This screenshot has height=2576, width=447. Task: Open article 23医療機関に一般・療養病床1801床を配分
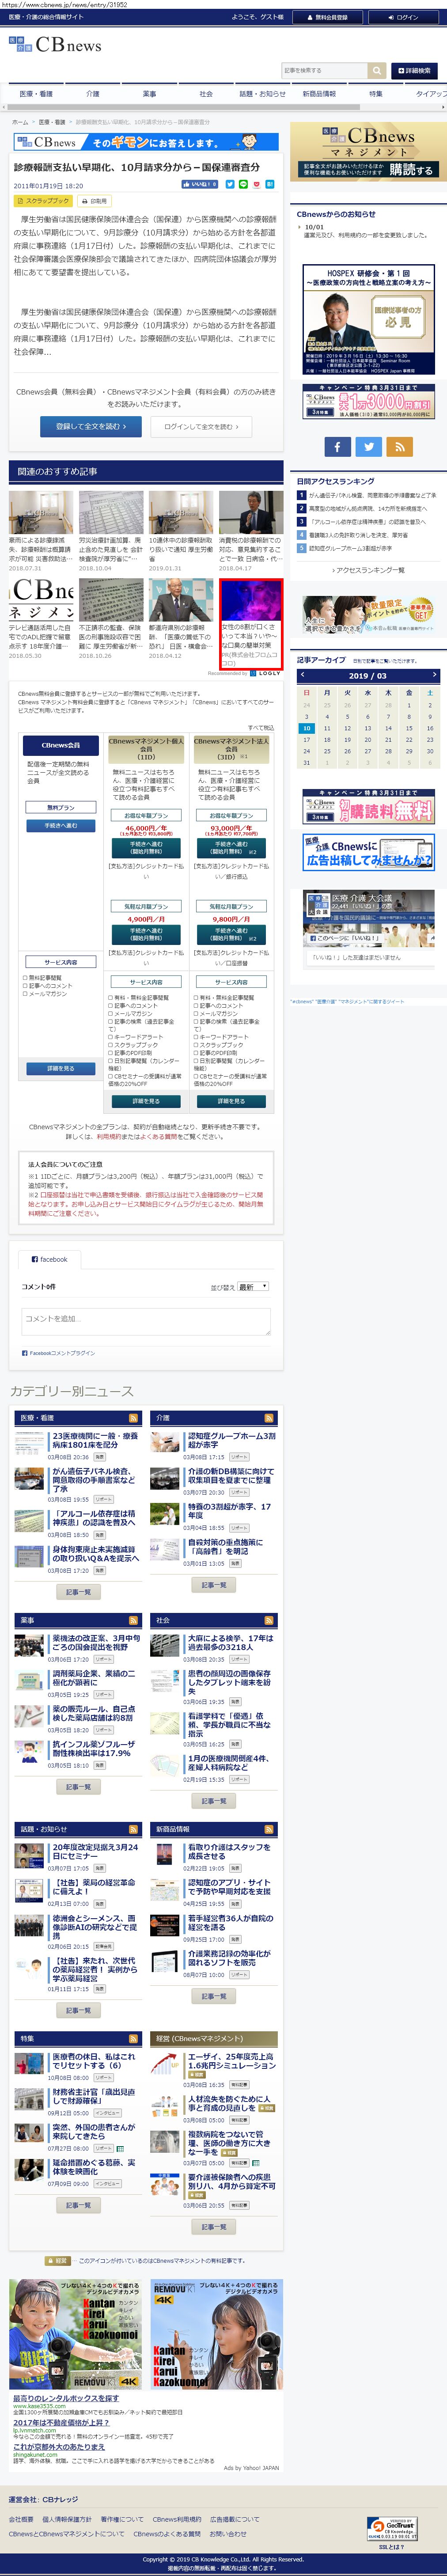pyautogui.click(x=94, y=1440)
